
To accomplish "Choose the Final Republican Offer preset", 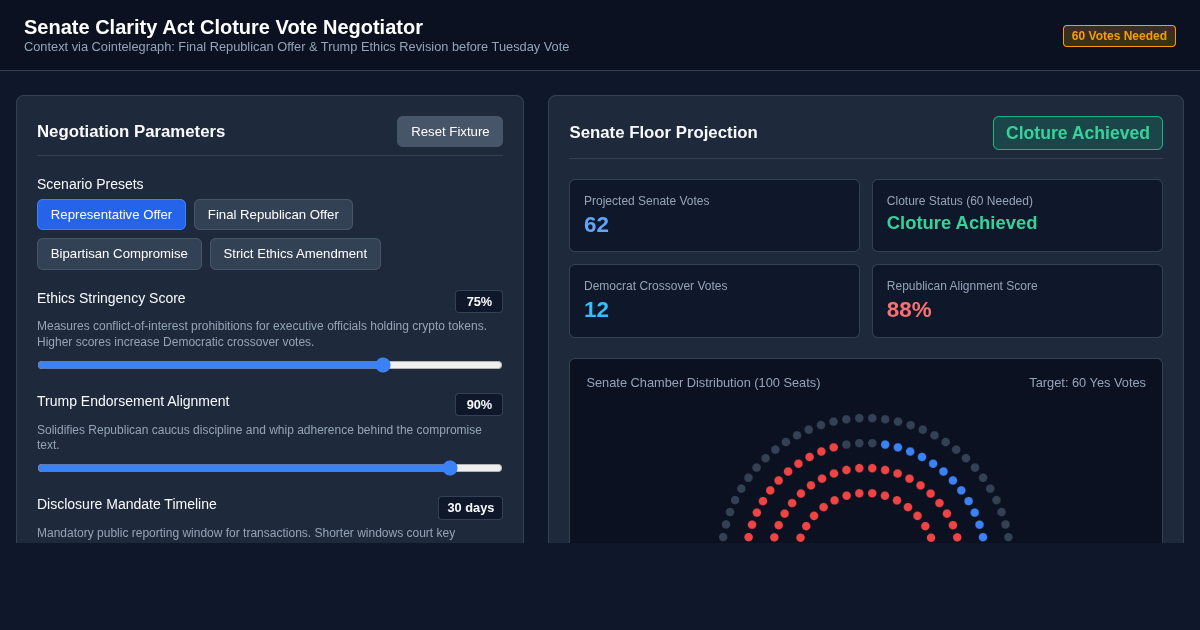I will 273,214.
